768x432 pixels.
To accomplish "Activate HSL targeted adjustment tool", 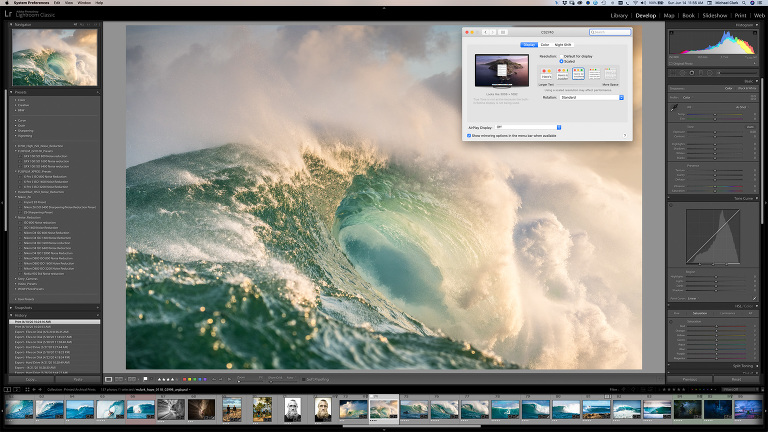I will pyautogui.click(x=671, y=322).
